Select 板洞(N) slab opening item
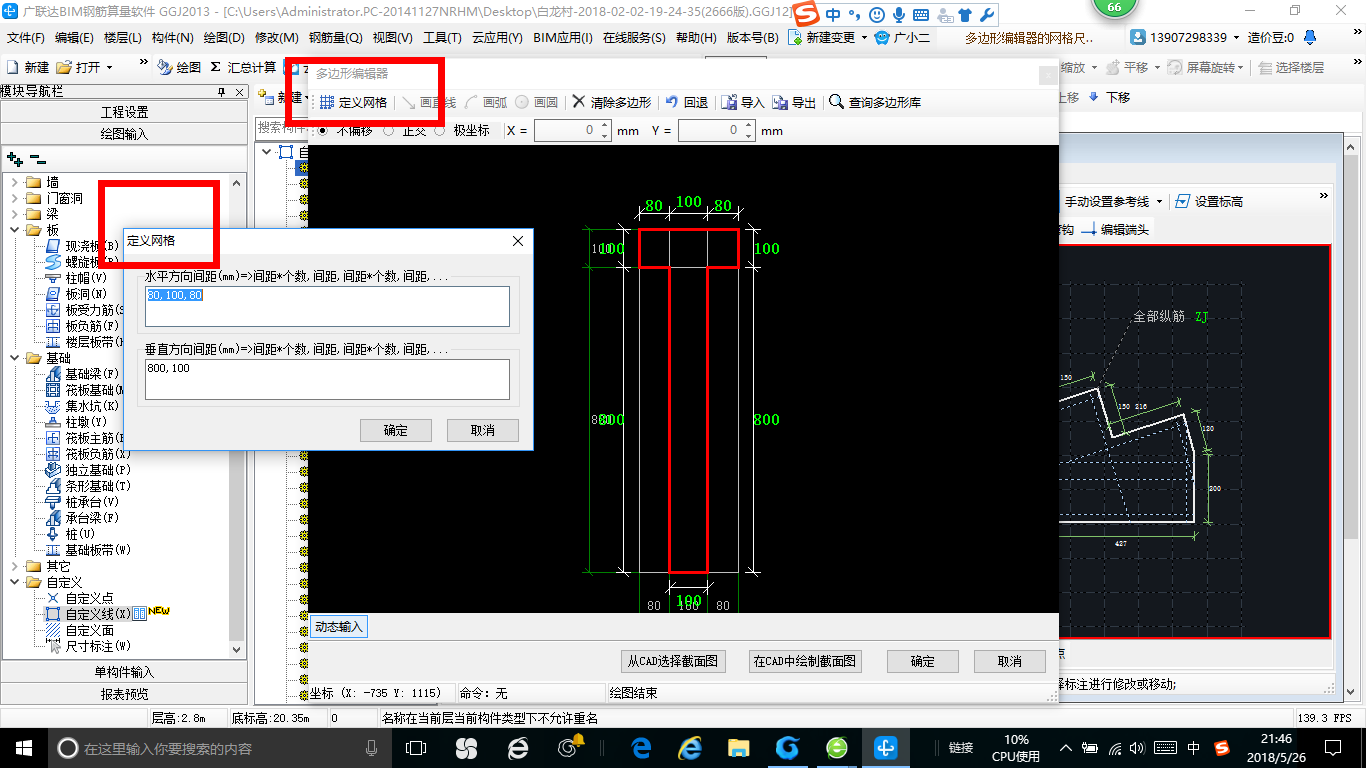Screen dimensions: 1366x768 point(77,294)
